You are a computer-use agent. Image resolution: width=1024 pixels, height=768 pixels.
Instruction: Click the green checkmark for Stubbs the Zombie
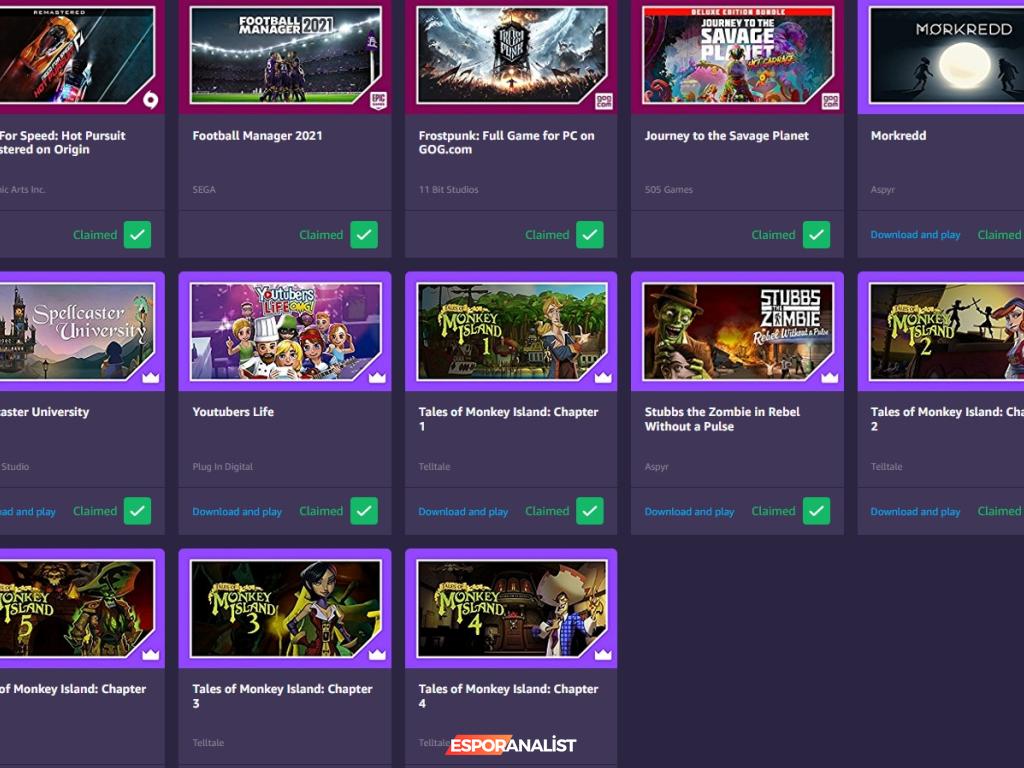[816, 511]
